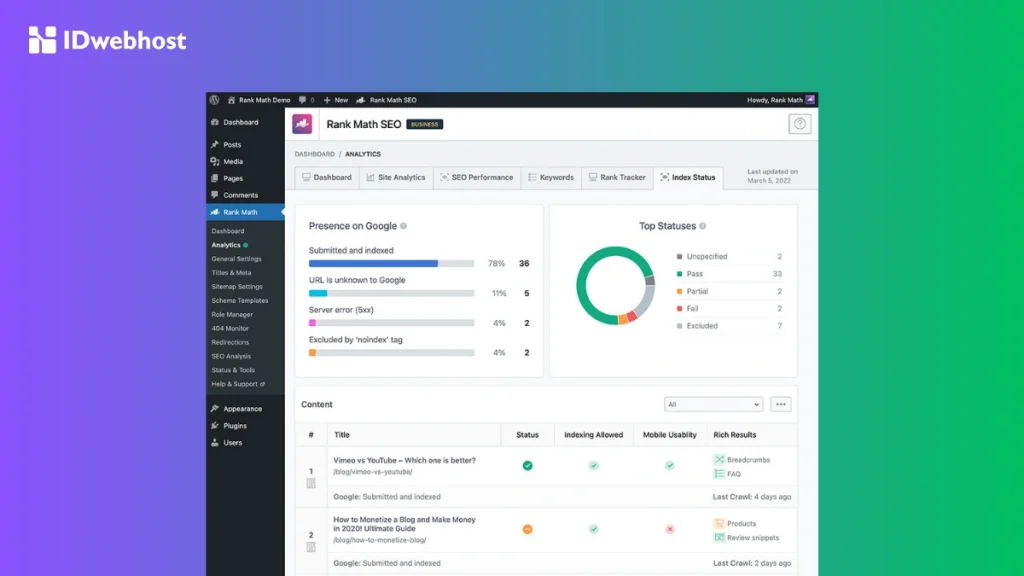The width and height of the screenshot is (1024, 576).
Task: Switch to the Keywords tab
Action: pyautogui.click(x=551, y=178)
